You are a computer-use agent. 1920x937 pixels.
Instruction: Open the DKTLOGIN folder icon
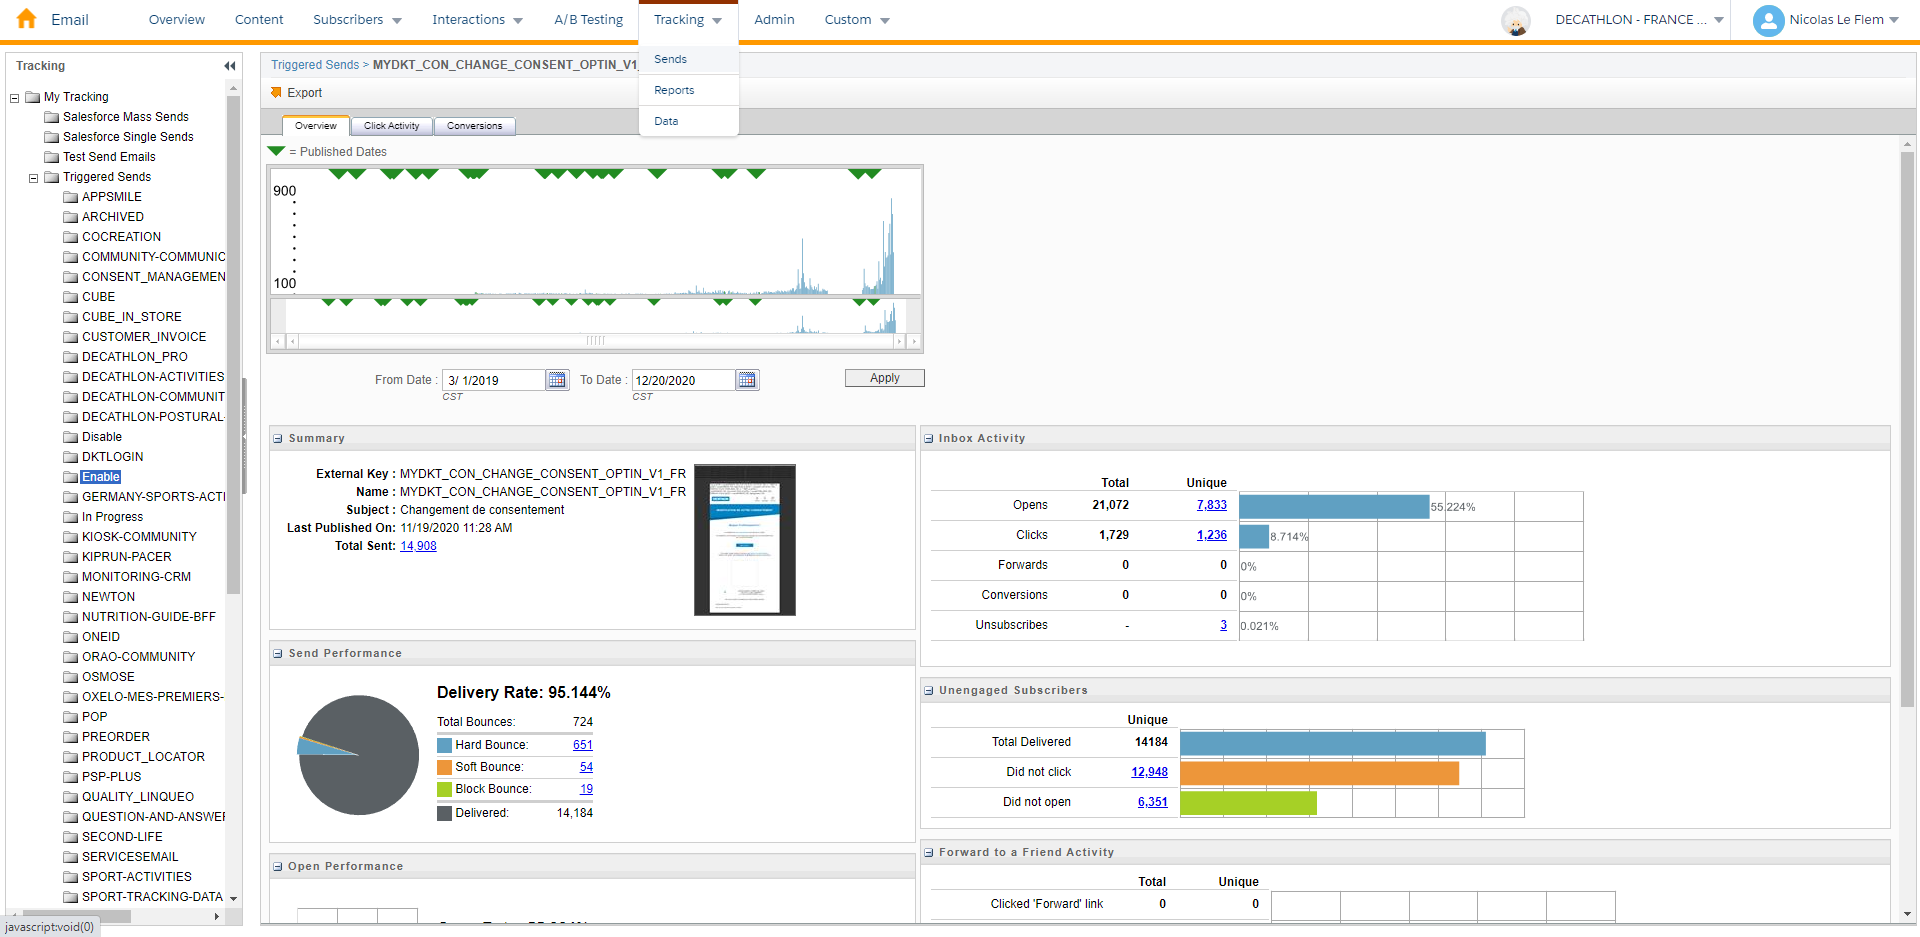[x=70, y=457]
